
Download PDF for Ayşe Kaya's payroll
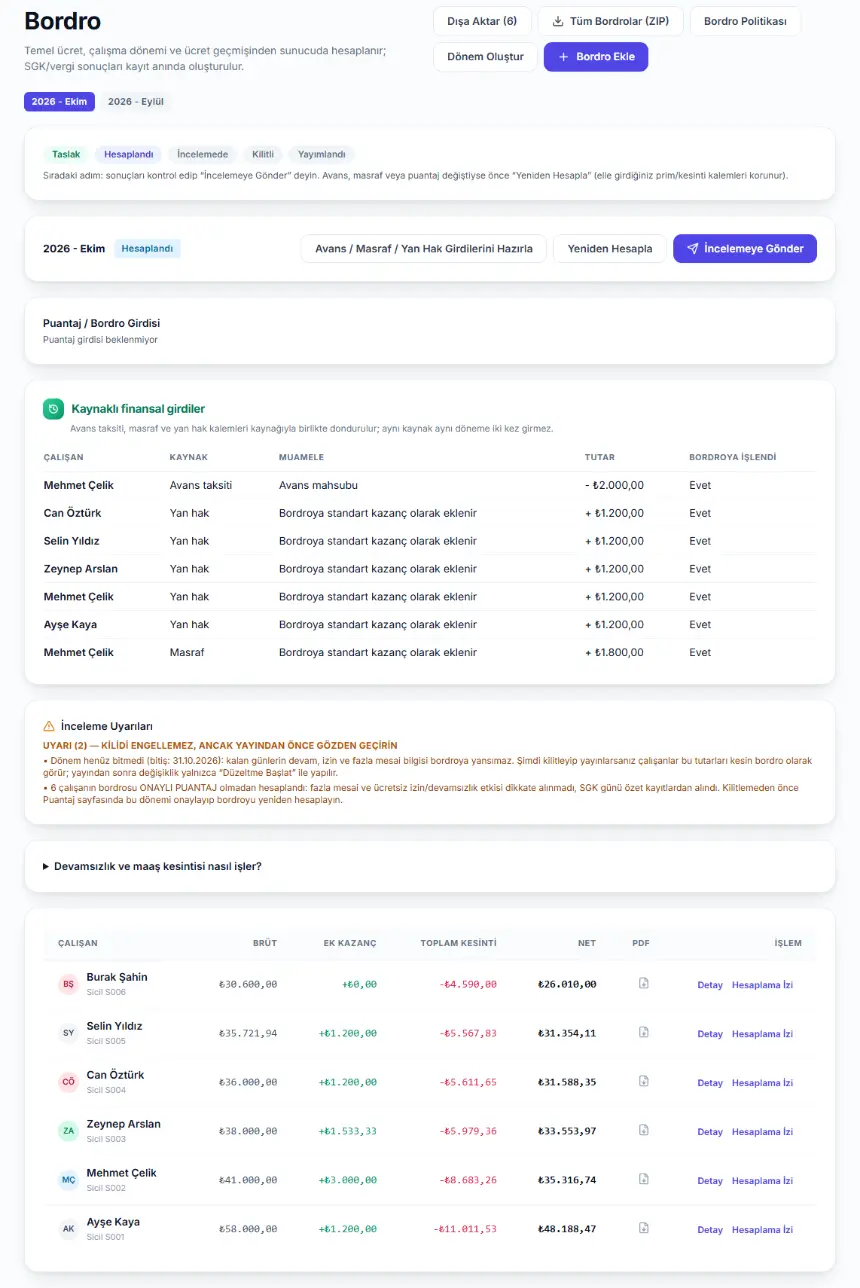pos(644,1228)
